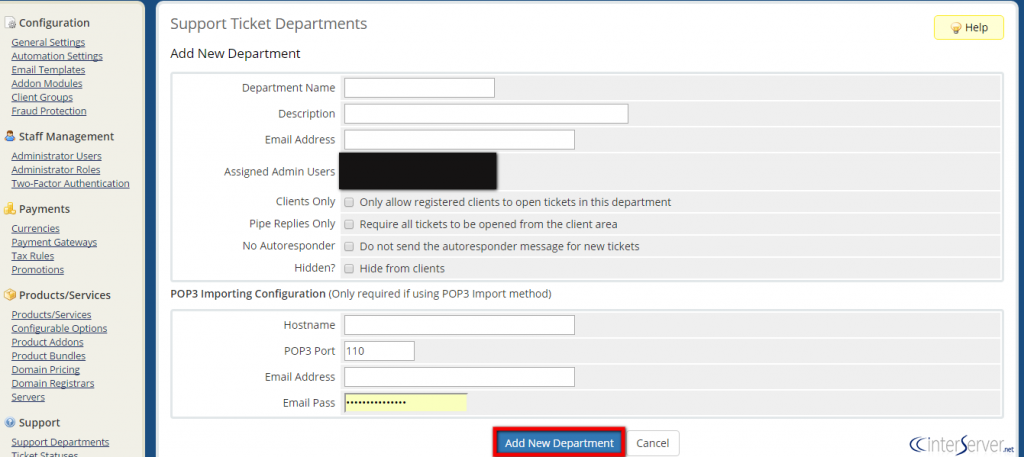
Task: Click the Staff Management heading
Action: point(67,136)
